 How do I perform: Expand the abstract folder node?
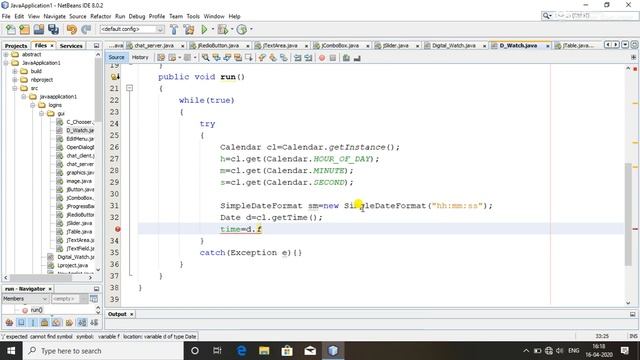pyautogui.click(x=6, y=54)
